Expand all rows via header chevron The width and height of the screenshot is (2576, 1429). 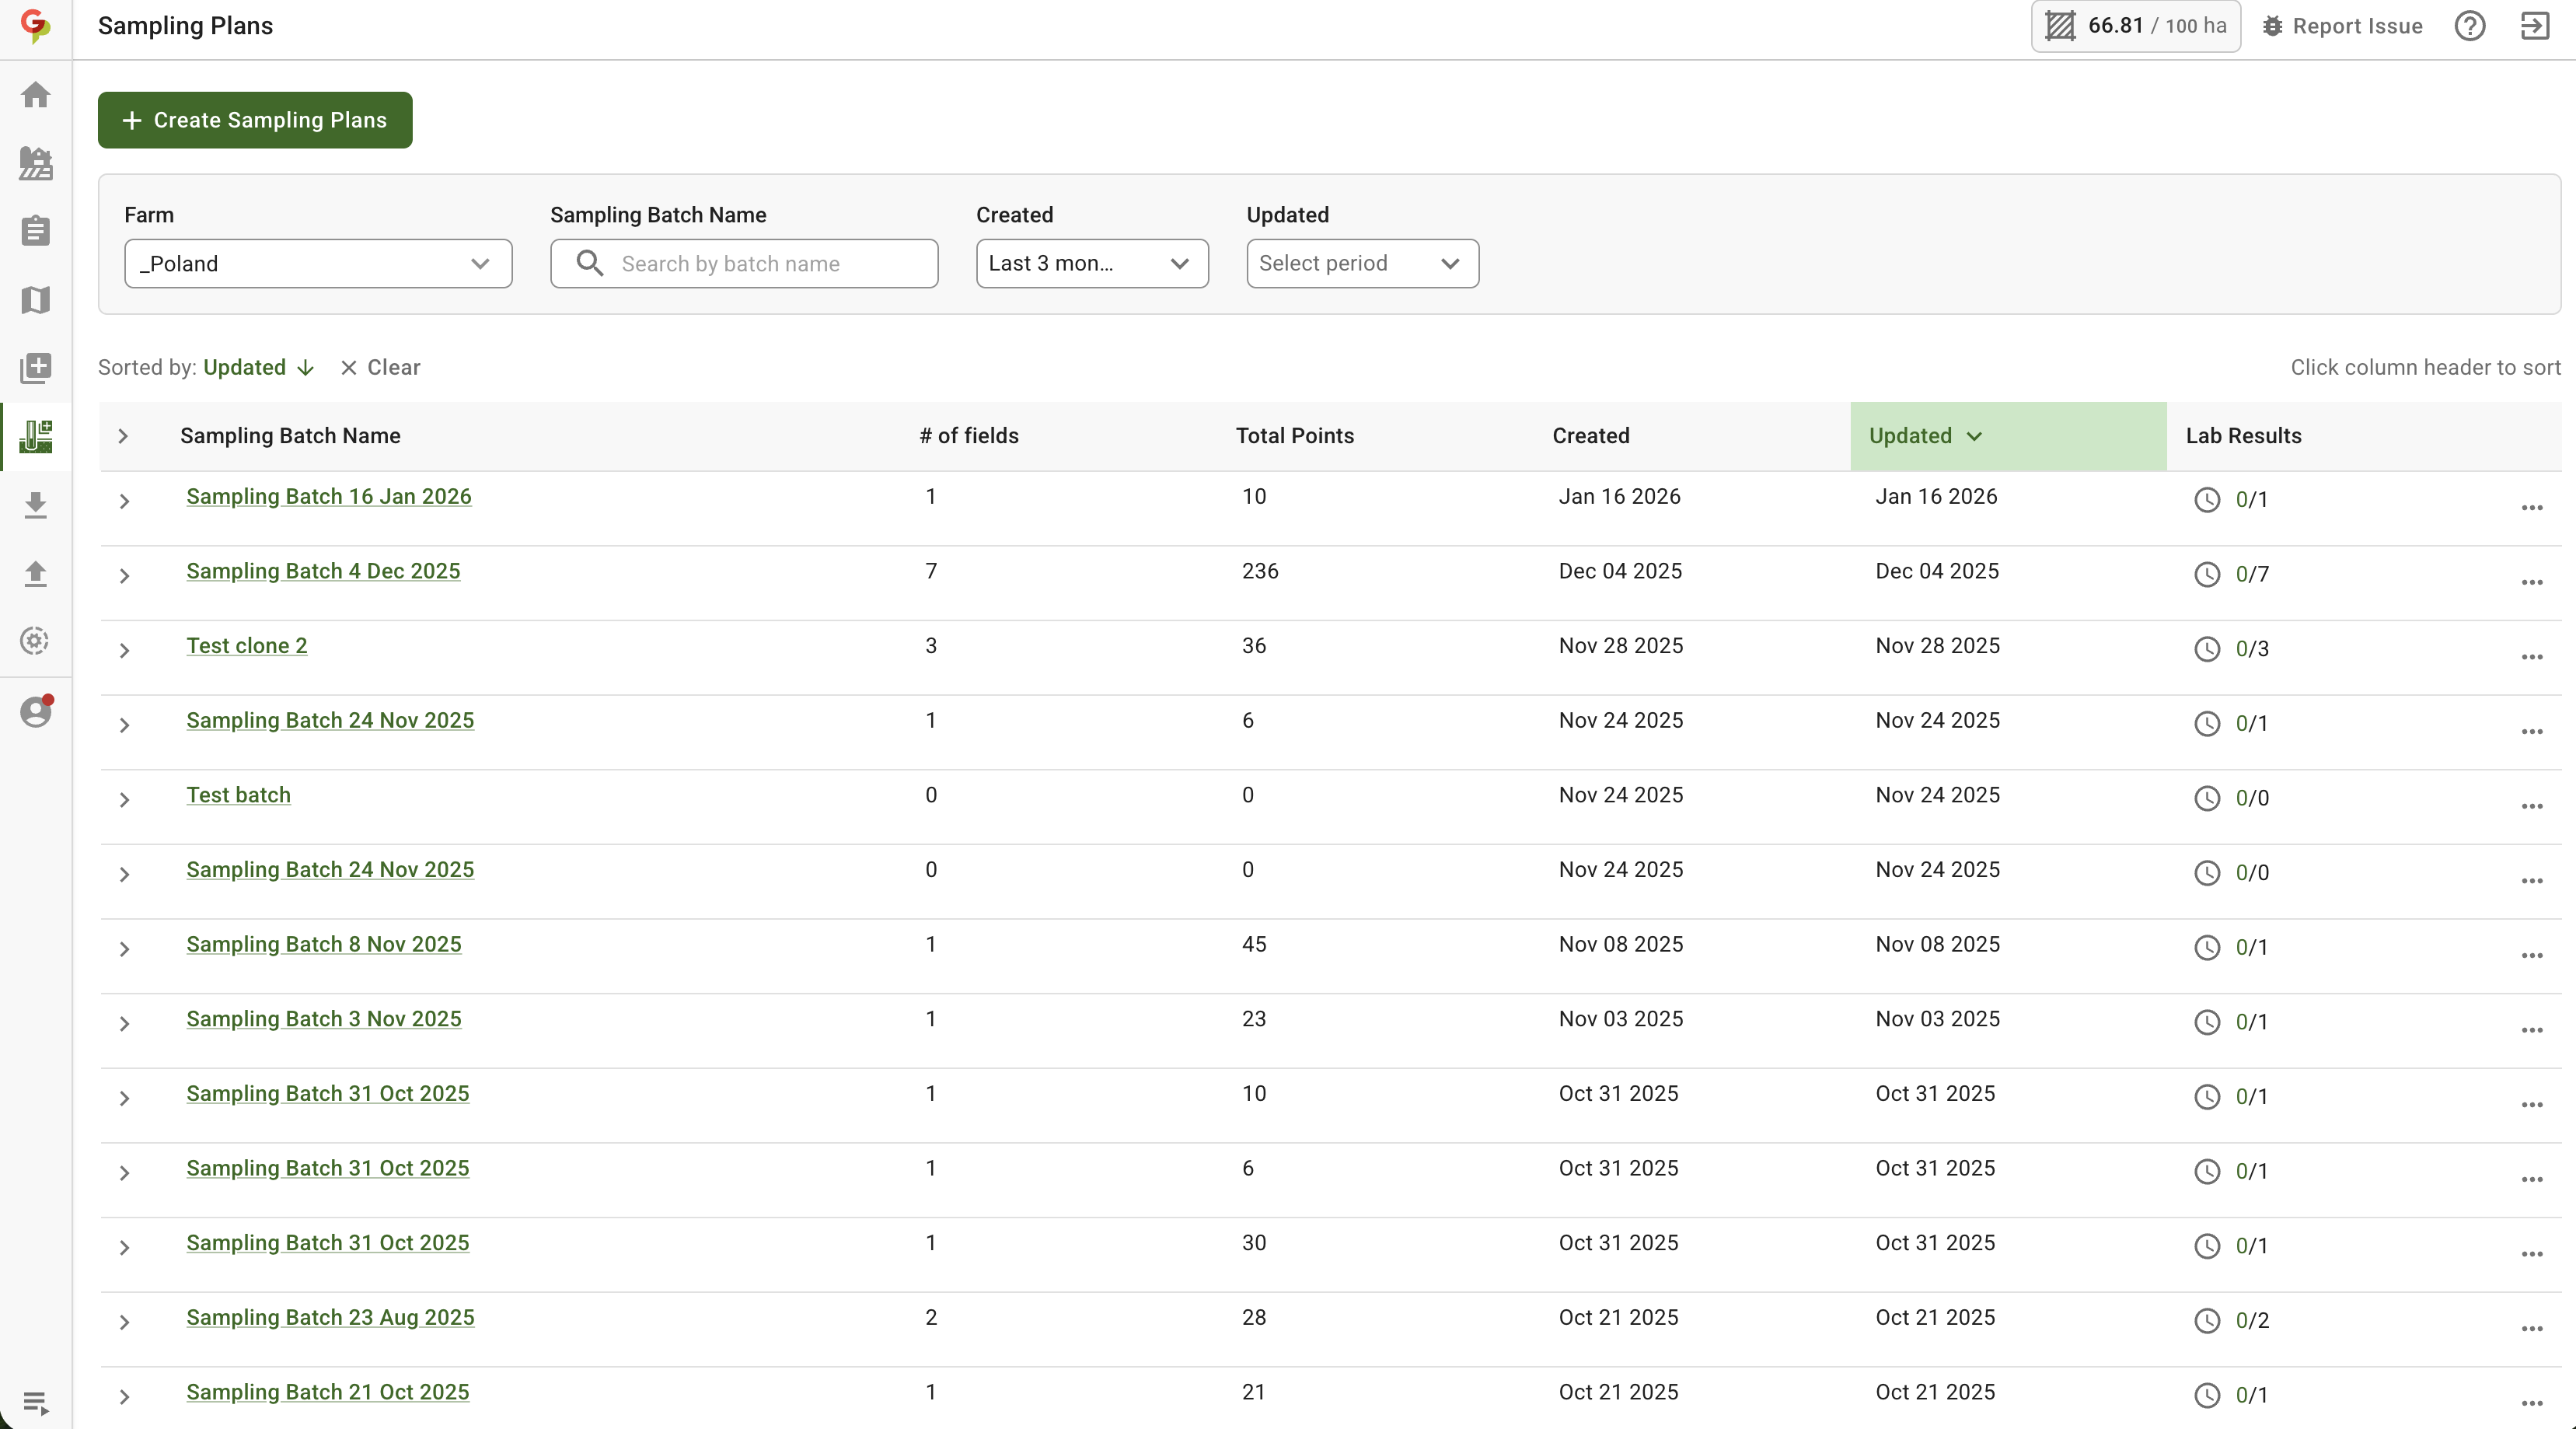click(x=124, y=436)
